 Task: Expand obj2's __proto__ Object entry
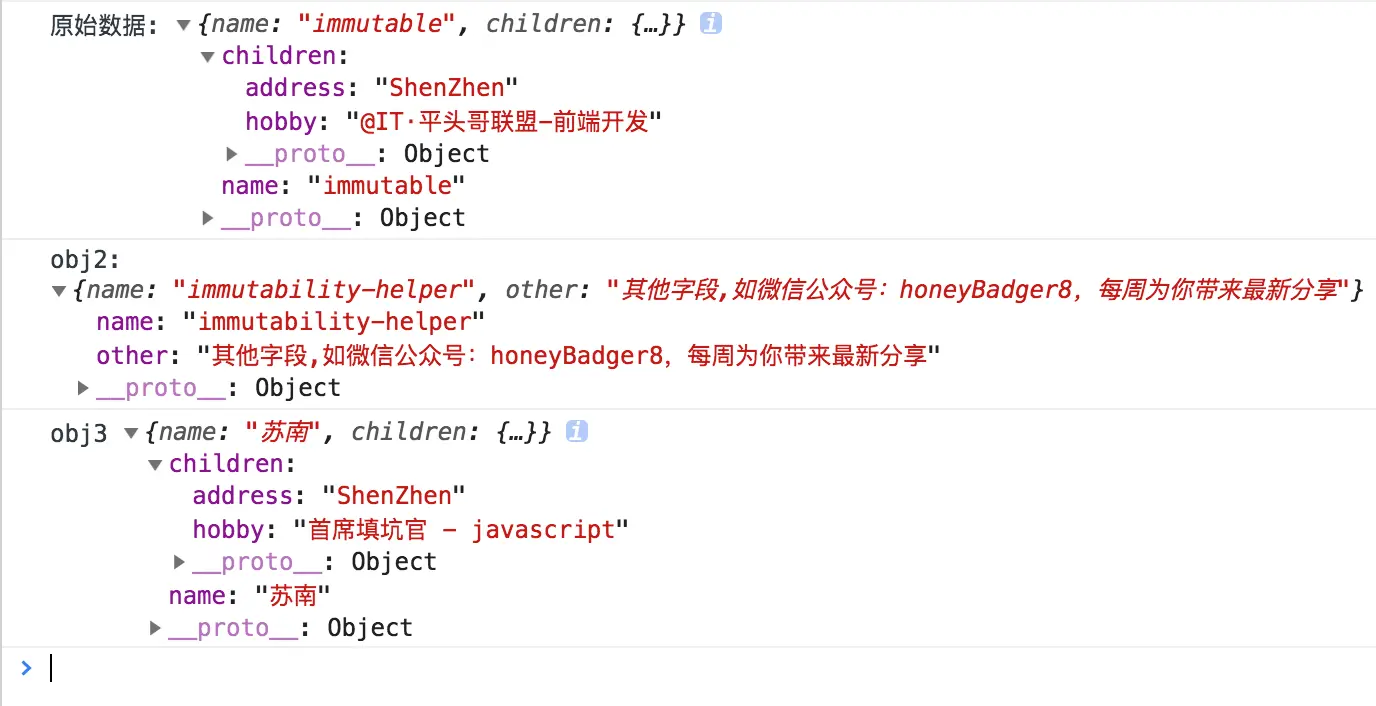pos(82,387)
